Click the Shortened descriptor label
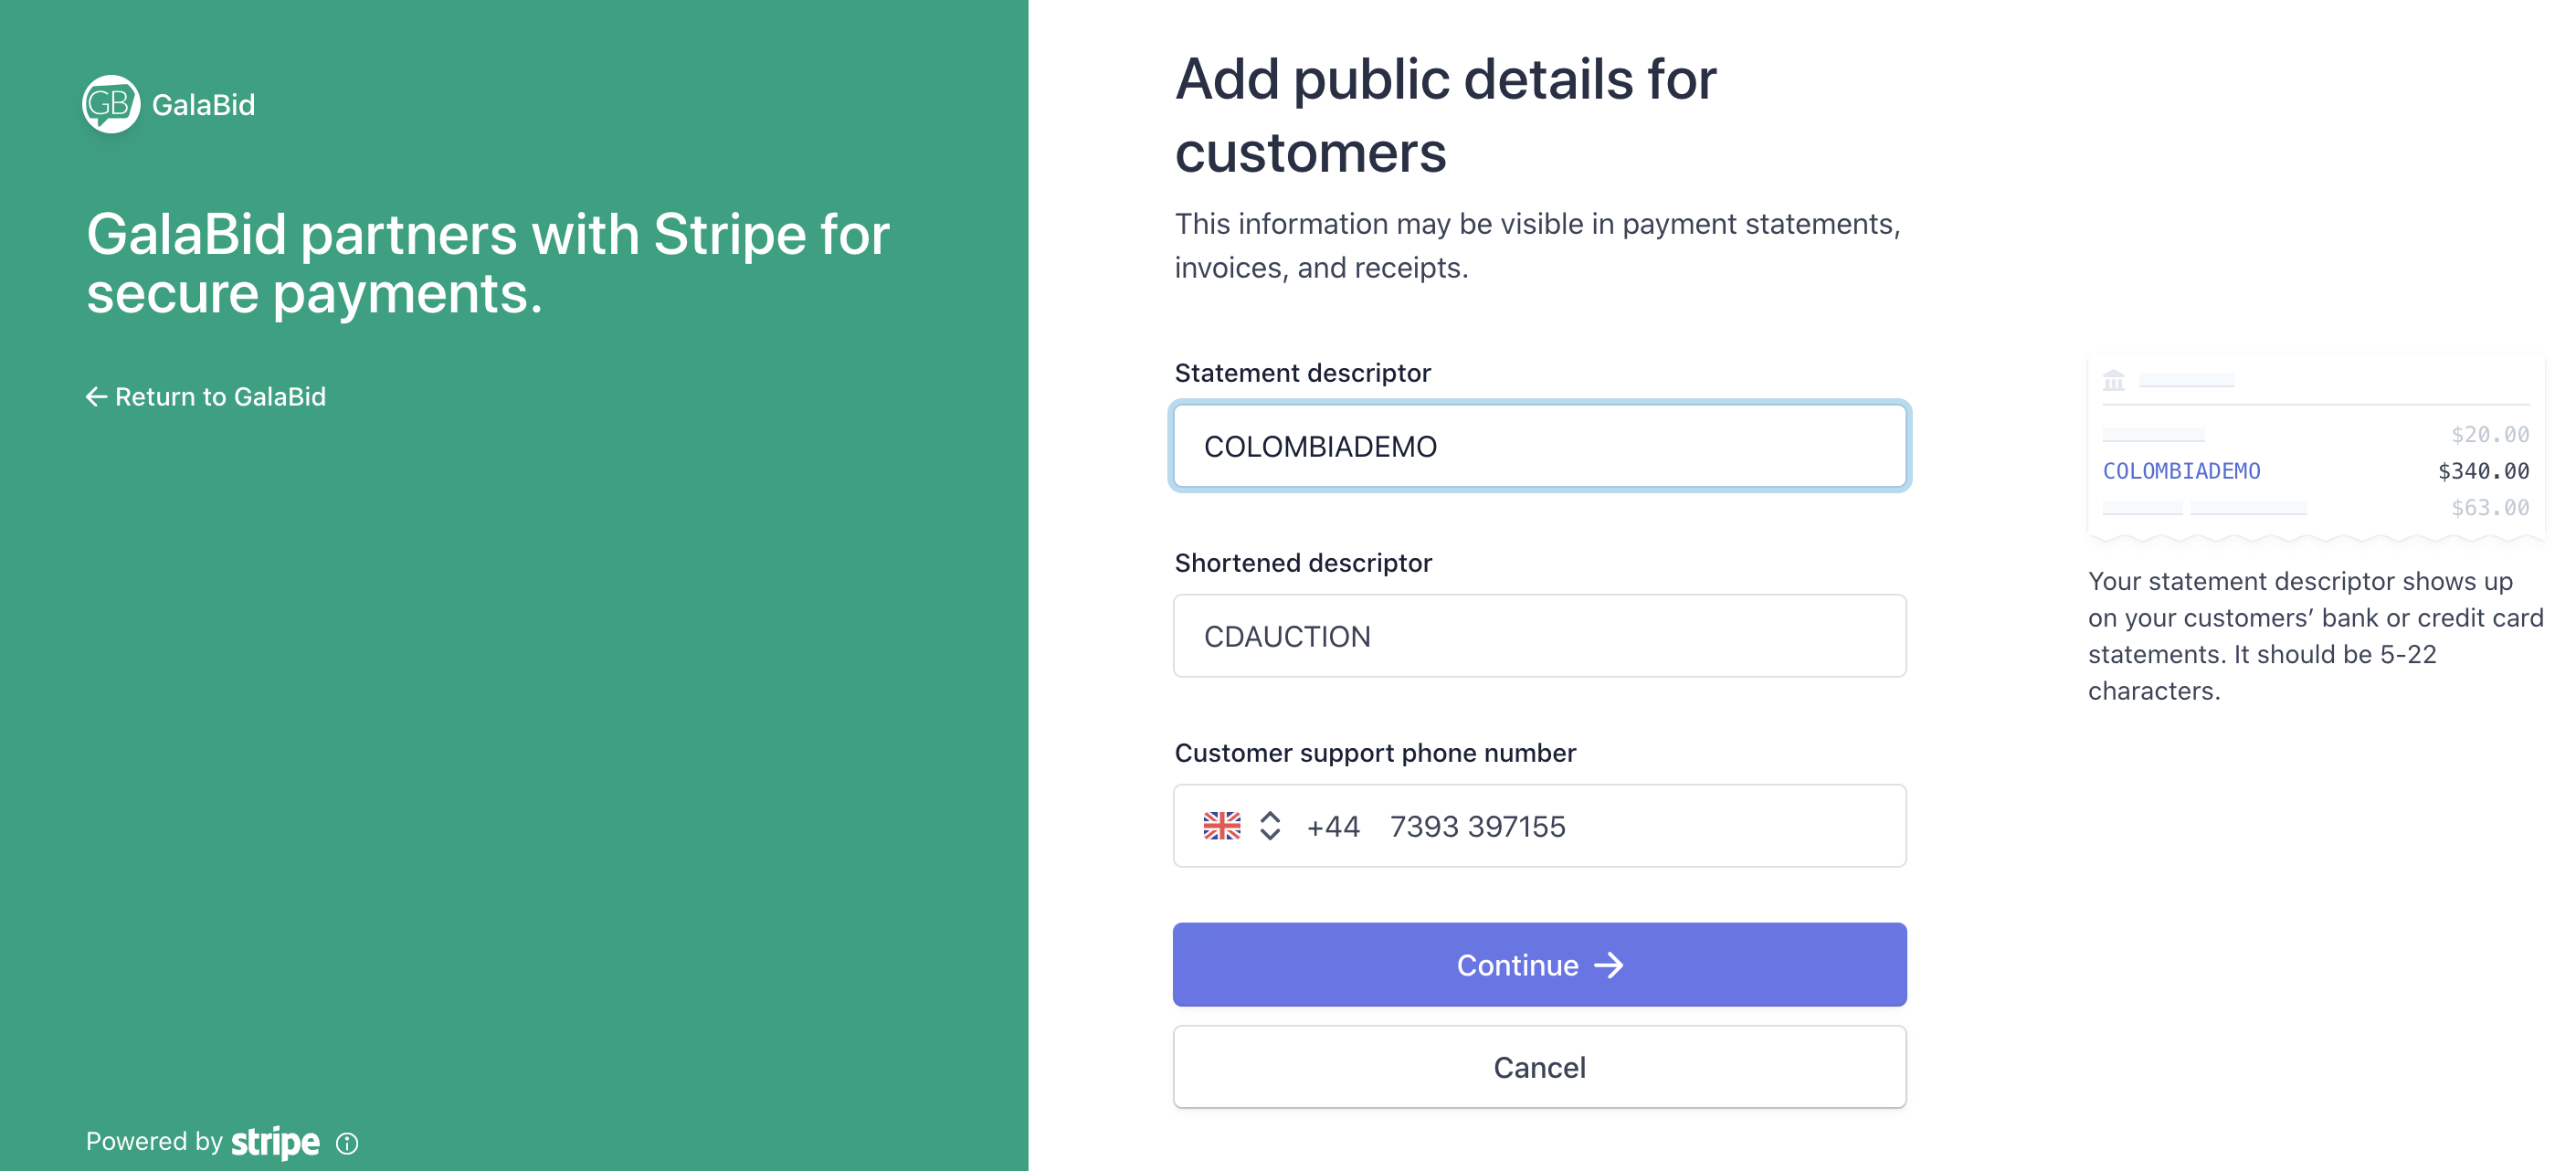 [1302, 563]
